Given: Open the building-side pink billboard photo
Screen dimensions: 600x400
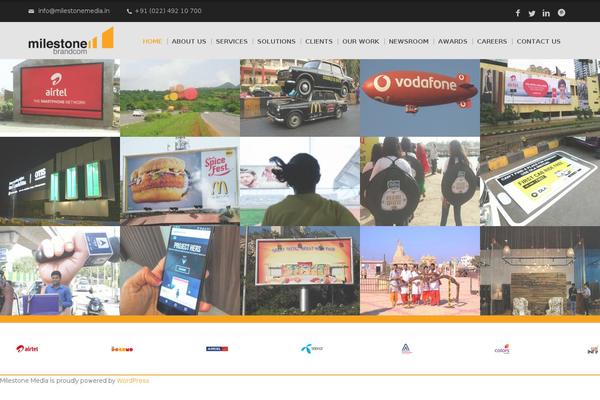Looking at the screenshot, I should click(x=540, y=98).
